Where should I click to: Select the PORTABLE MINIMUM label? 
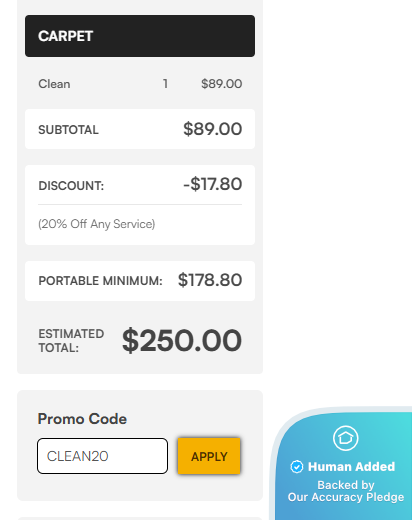[100, 281]
